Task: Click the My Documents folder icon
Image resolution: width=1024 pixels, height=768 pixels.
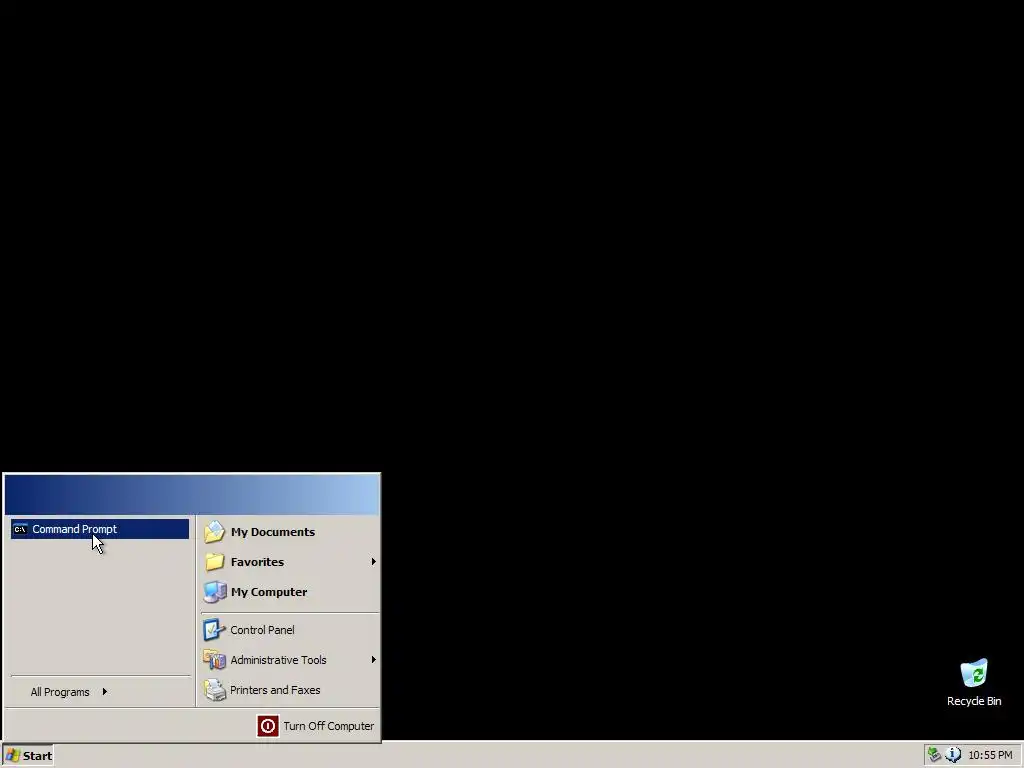Action: point(214,532)
